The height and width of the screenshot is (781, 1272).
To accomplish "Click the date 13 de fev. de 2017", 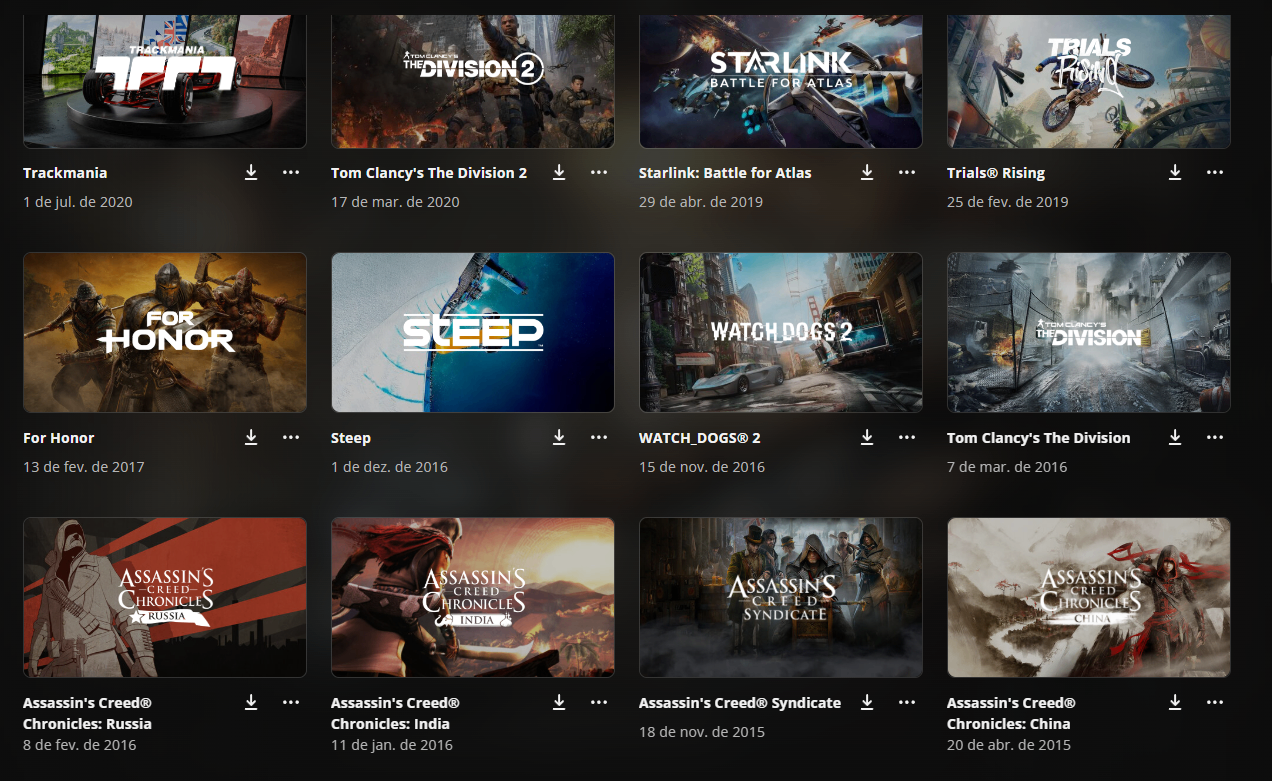I will click(84, 467).
